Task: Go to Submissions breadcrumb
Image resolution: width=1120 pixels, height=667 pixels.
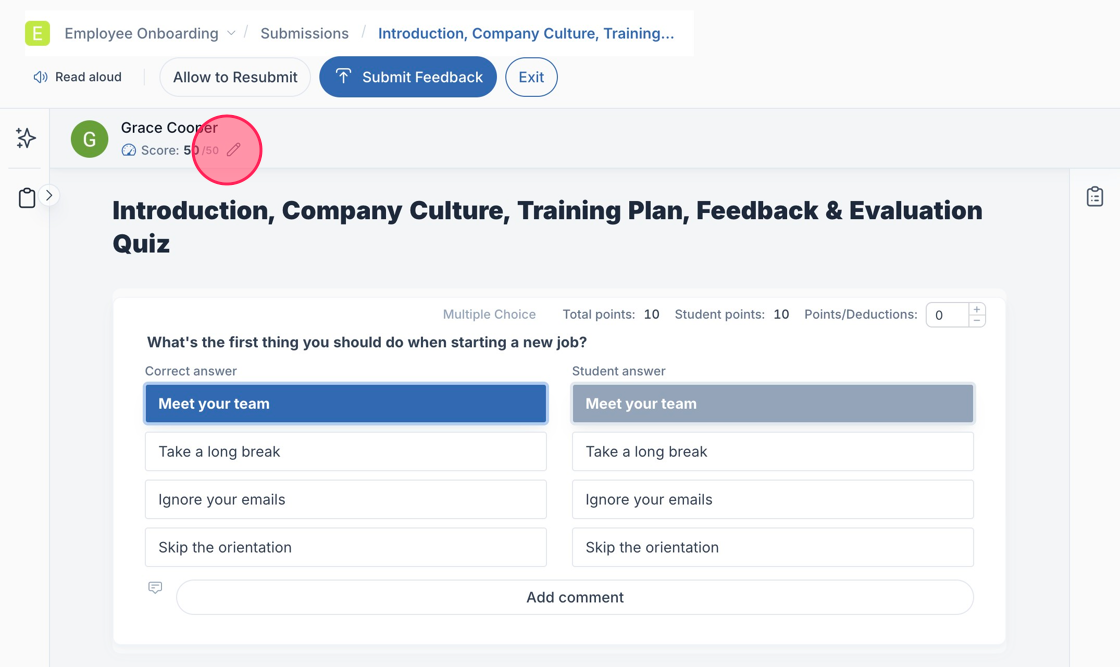Action: click(x=304, y=33)
